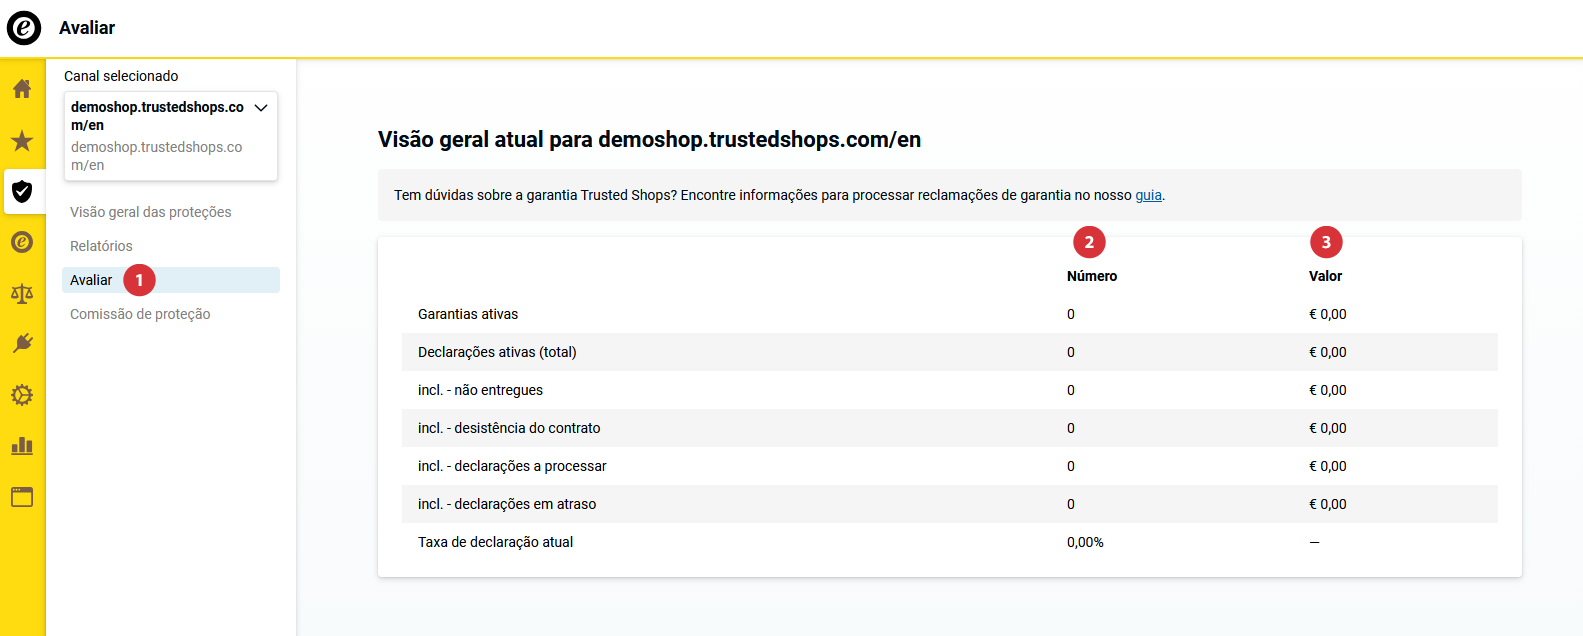Open the bar chart statistics icon
The image size is (1583, 636).
click(x=22, y=446)
